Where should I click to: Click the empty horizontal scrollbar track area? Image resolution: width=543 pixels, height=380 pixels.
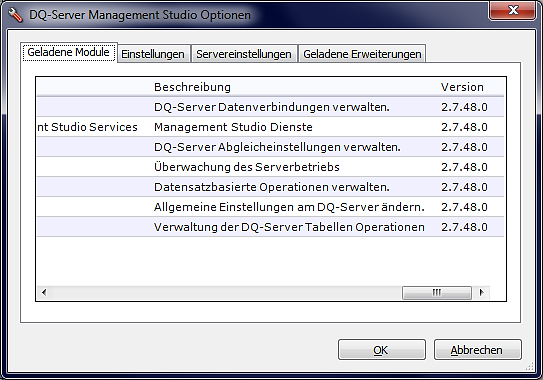pos(226,292)
